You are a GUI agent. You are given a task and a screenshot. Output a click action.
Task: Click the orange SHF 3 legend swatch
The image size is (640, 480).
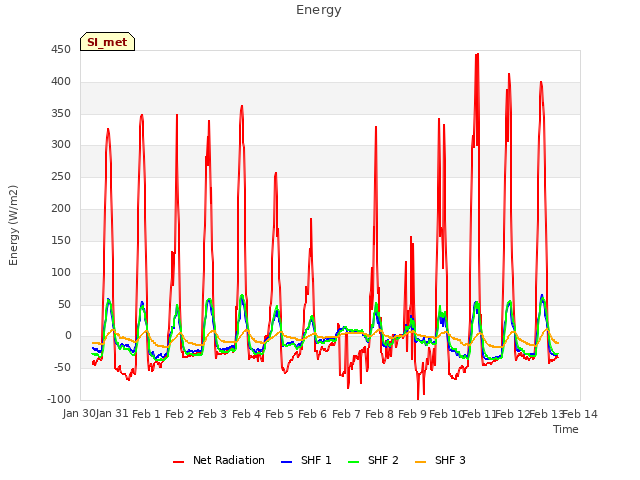tap(420, 462)
